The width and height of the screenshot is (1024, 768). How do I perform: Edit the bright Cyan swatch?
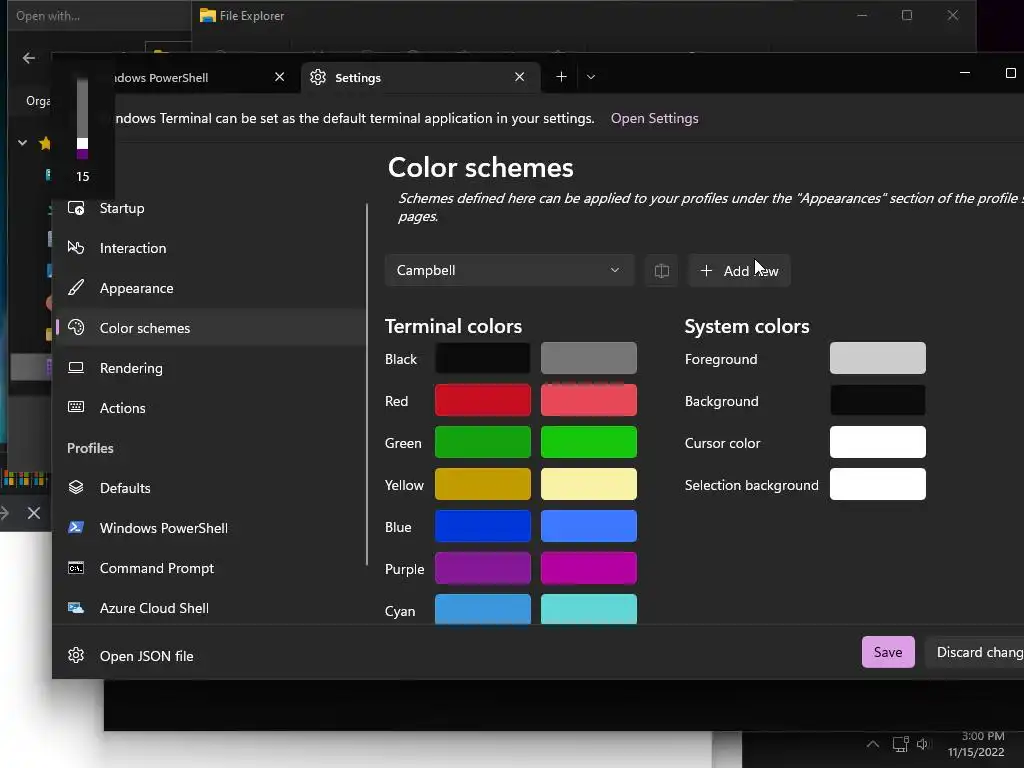click(x=588, y=609)
